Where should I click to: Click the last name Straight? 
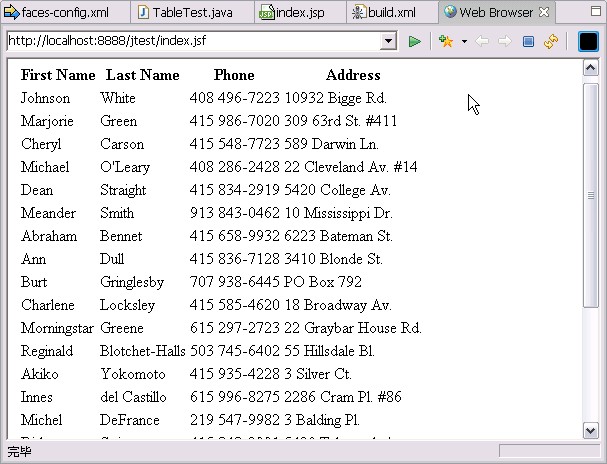click(123, 190)
